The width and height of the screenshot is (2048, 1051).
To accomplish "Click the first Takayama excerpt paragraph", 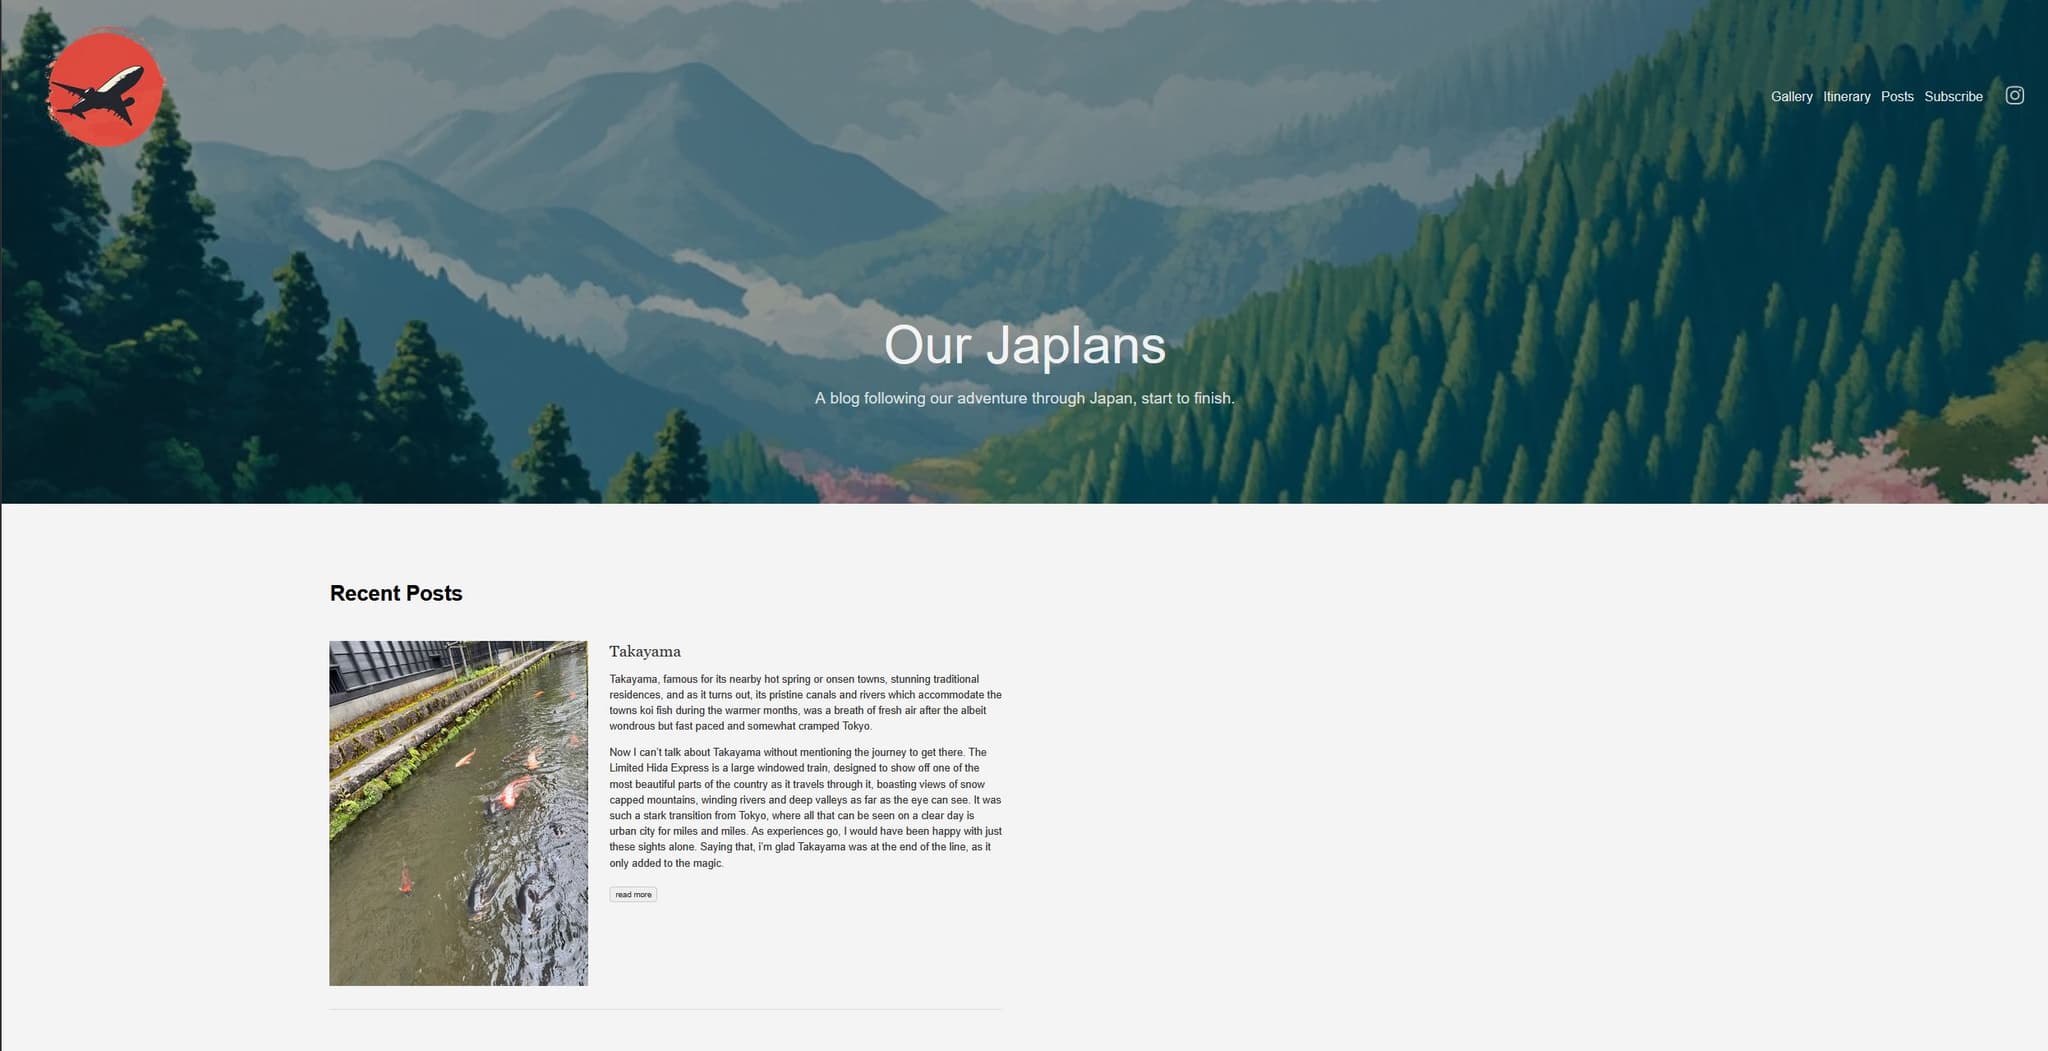I will 805,702.
